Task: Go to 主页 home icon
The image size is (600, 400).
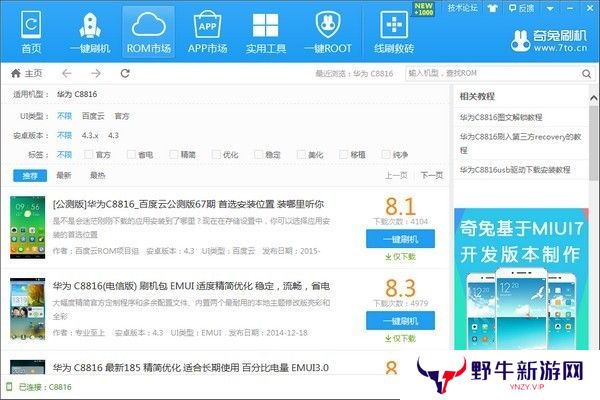Action: pyautogui.click(x=26, y=73)
